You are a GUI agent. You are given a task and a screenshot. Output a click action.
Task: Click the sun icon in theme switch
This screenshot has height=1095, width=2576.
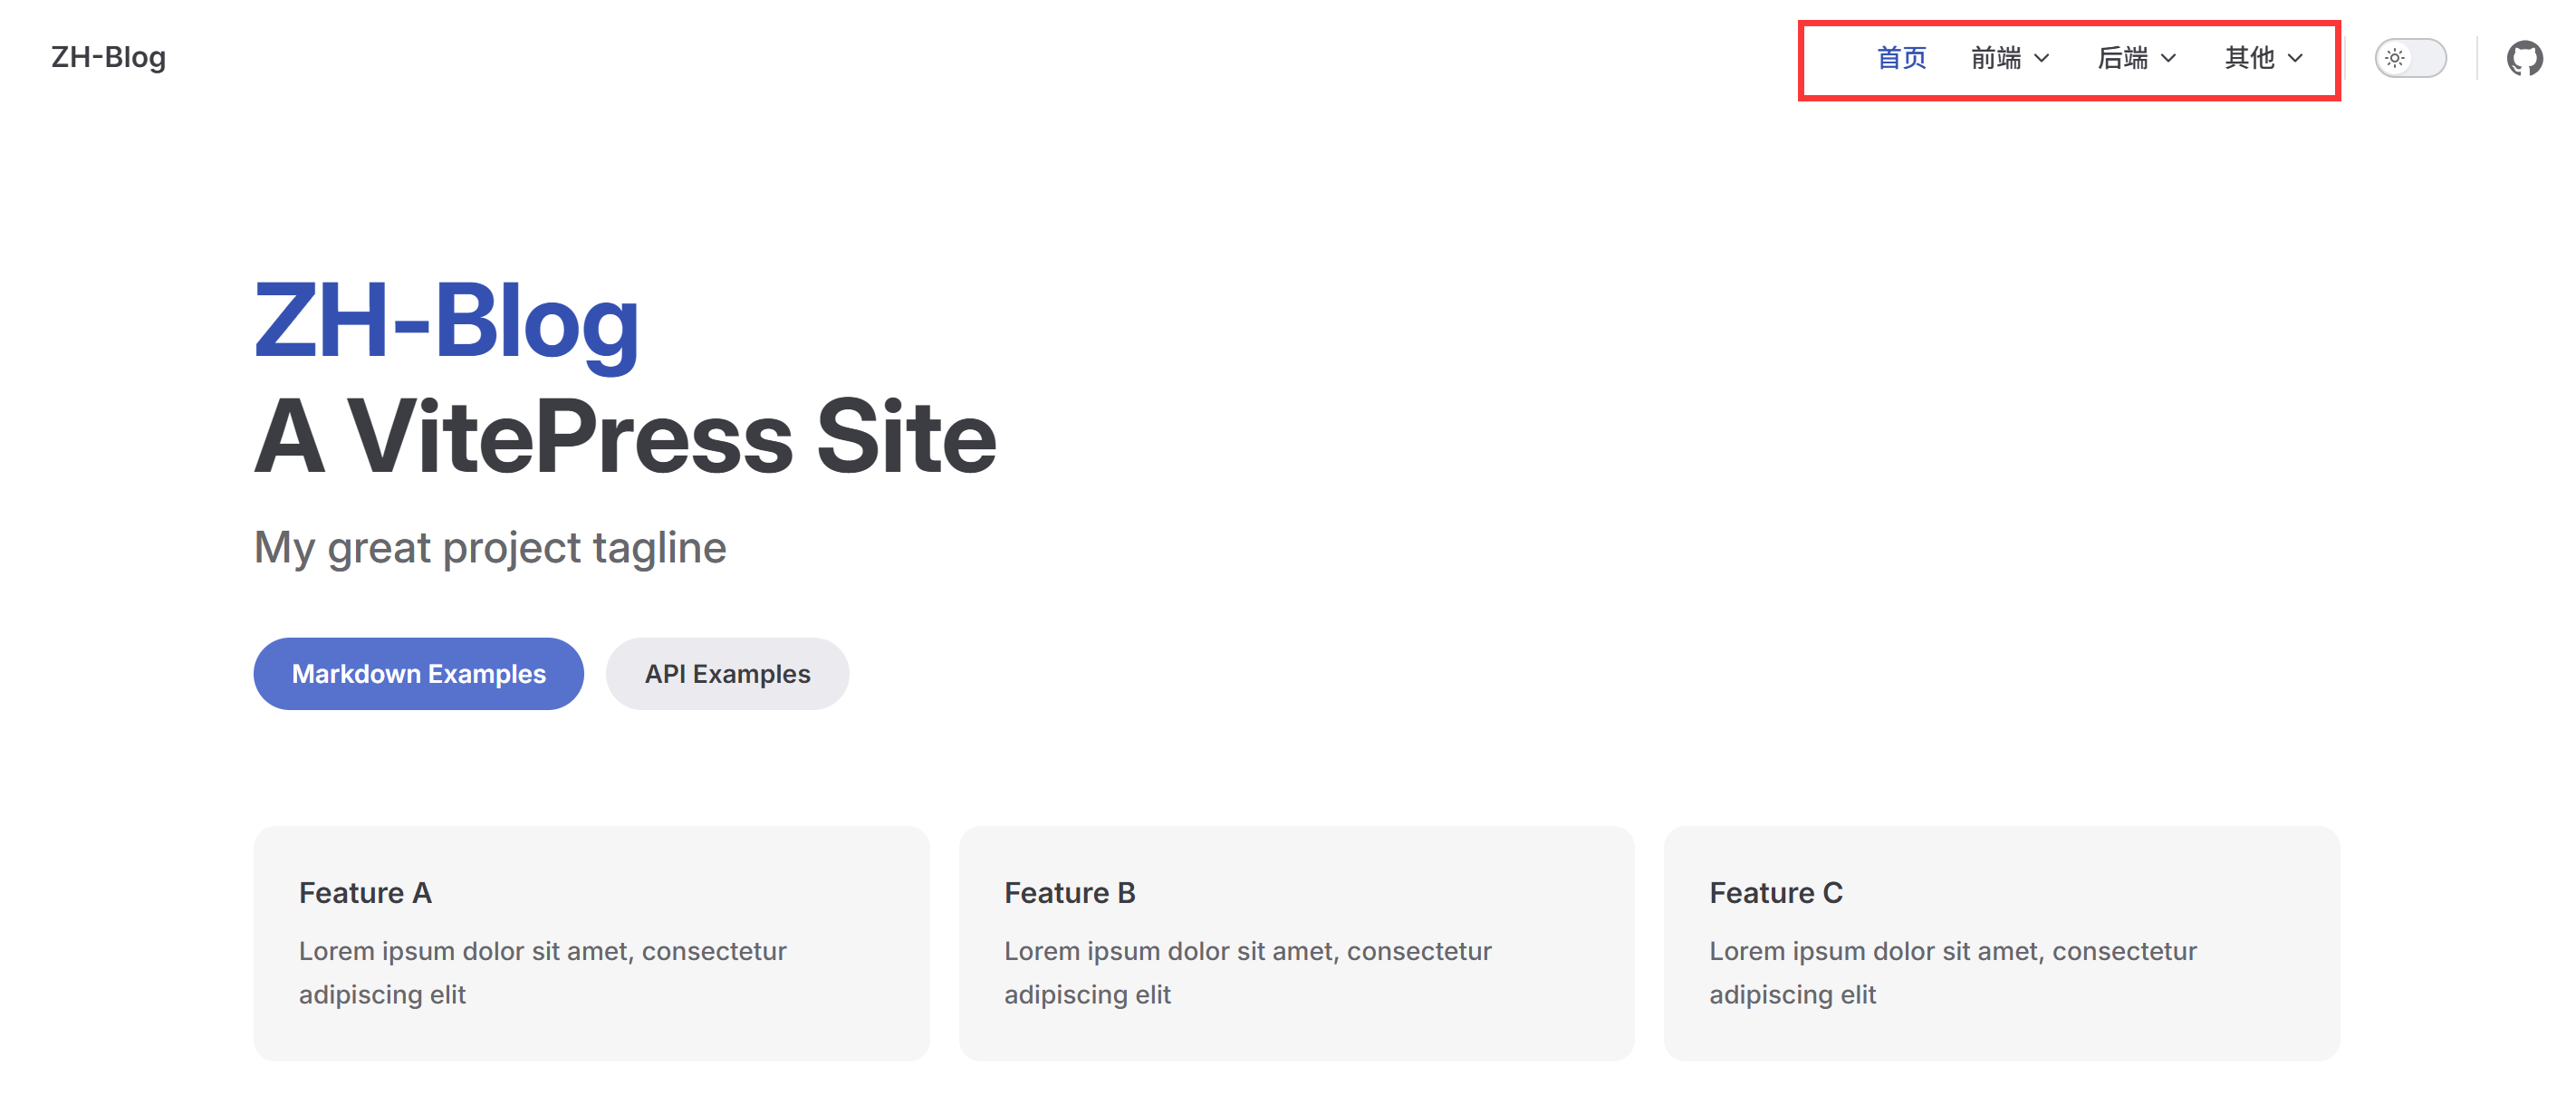2394,58
